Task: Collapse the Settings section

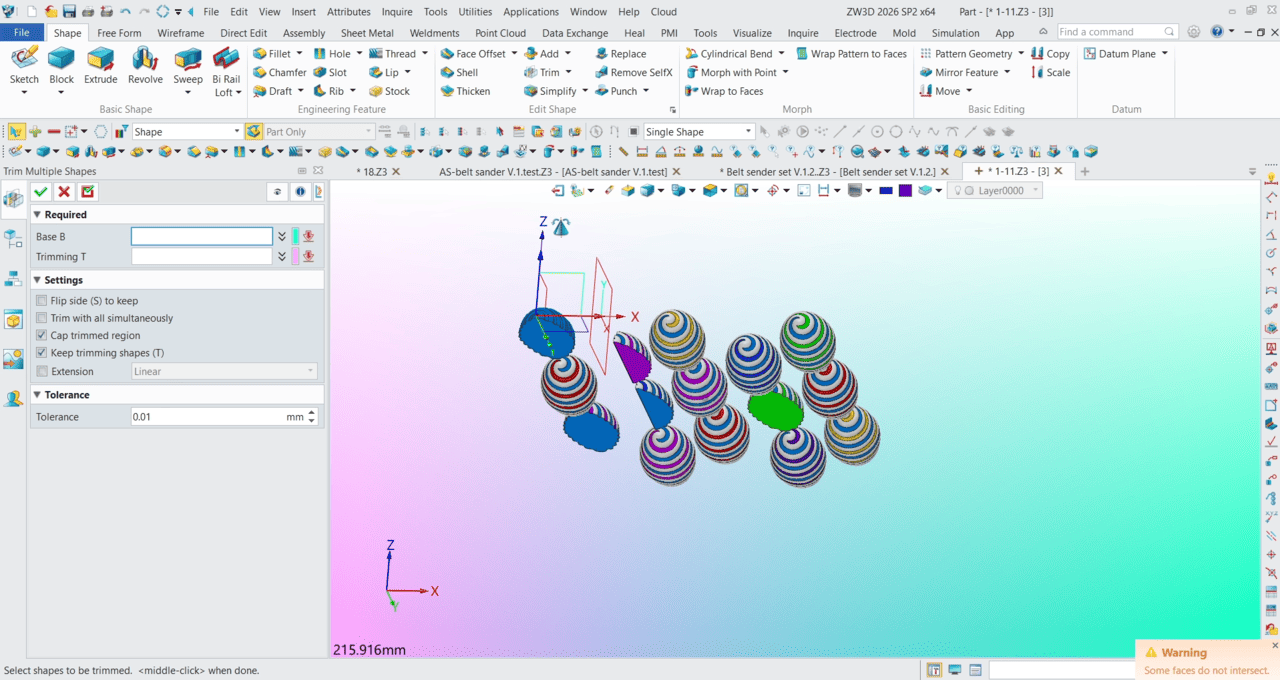Action: pyautogui.click(x=37, y=280)
